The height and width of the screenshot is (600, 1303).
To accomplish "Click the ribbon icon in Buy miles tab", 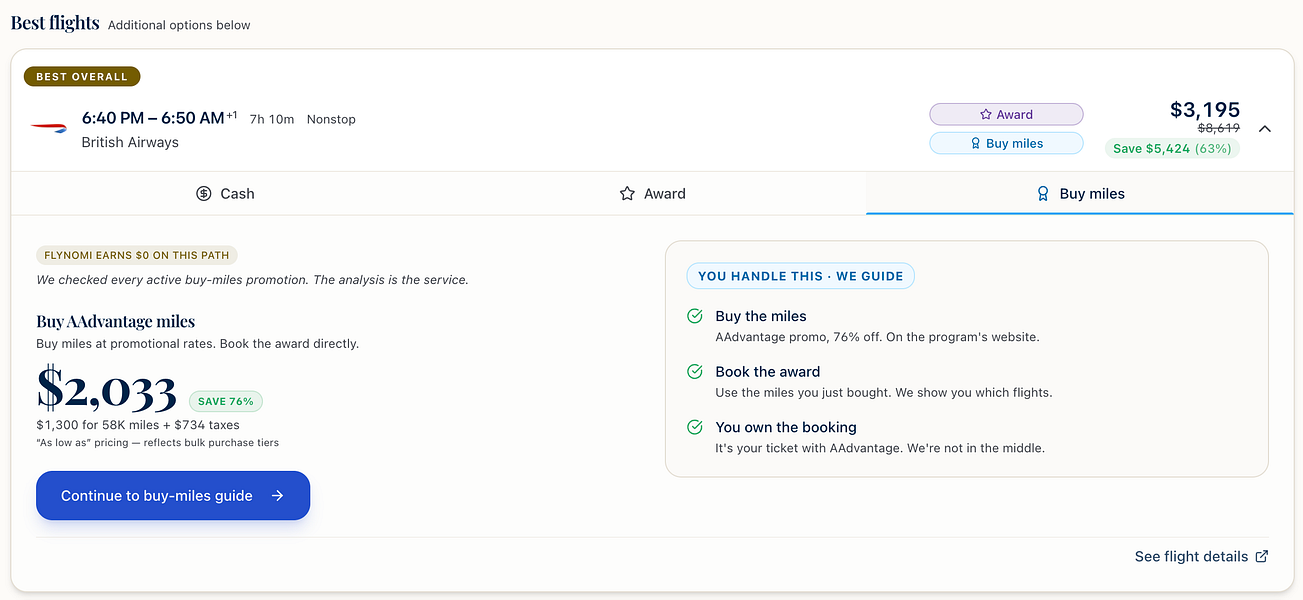I will point(1044,193).
